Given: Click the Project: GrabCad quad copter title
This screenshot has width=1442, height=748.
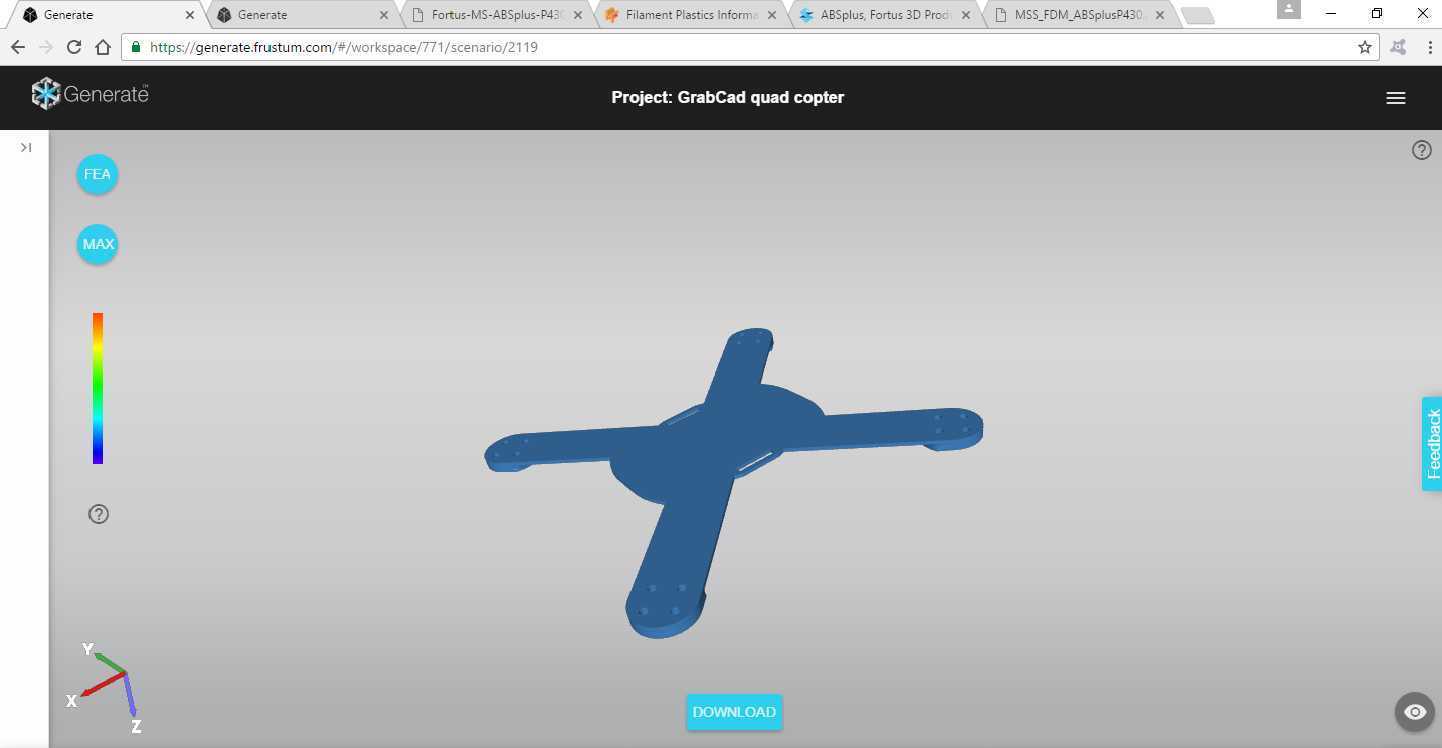Looking at the screenshot, I should tap(728, 97).
